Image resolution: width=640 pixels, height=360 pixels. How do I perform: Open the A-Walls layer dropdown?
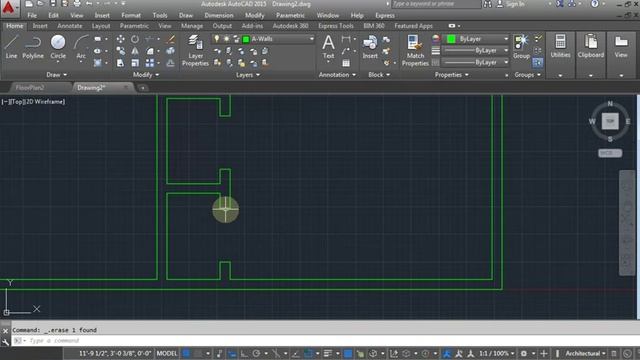[x=311, y=39]
